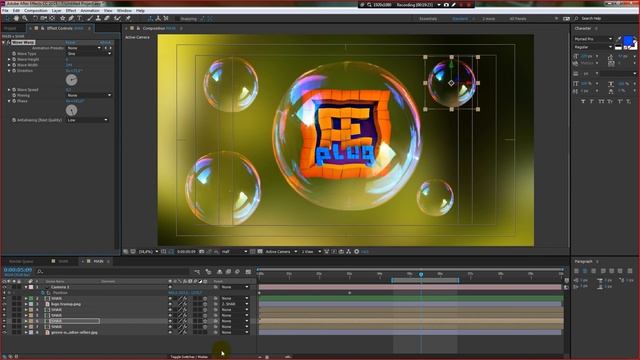Click the Direction angle dial
Screen dimensions: 640x360
tap(71, 80)
